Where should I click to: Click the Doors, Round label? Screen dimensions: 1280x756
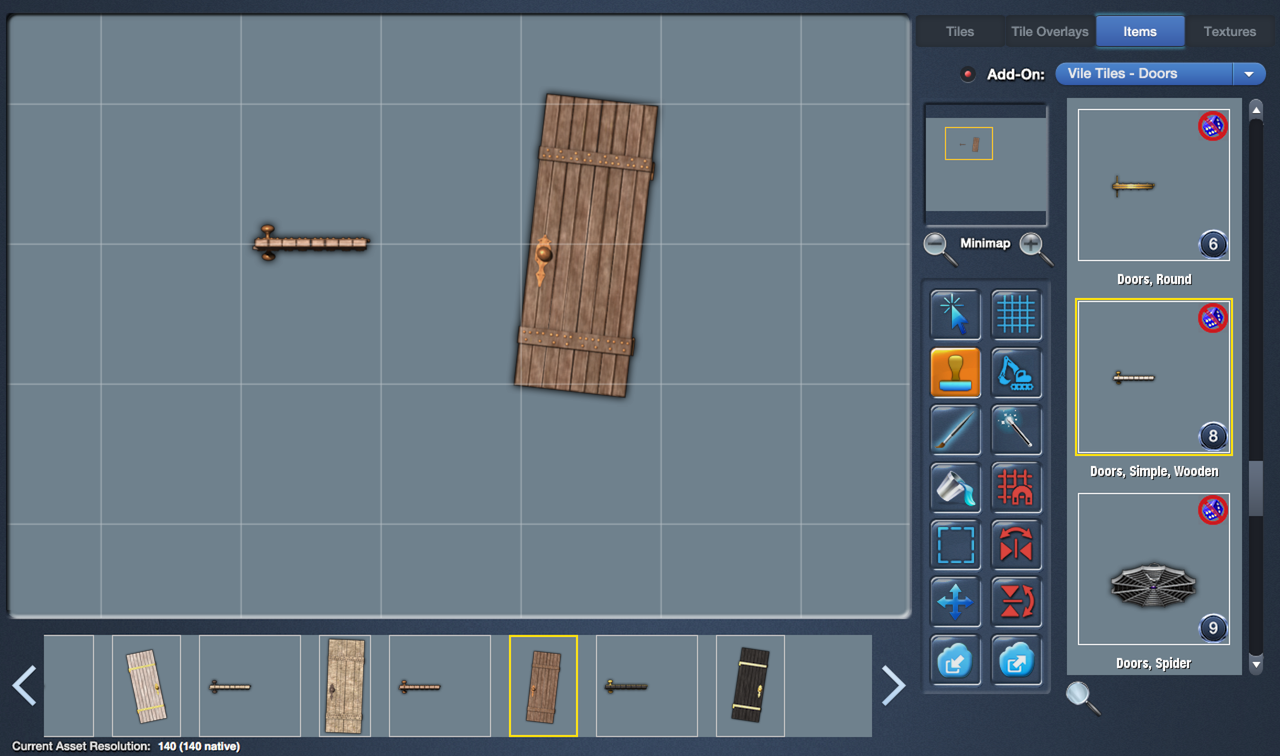(x=1154, y=279)
